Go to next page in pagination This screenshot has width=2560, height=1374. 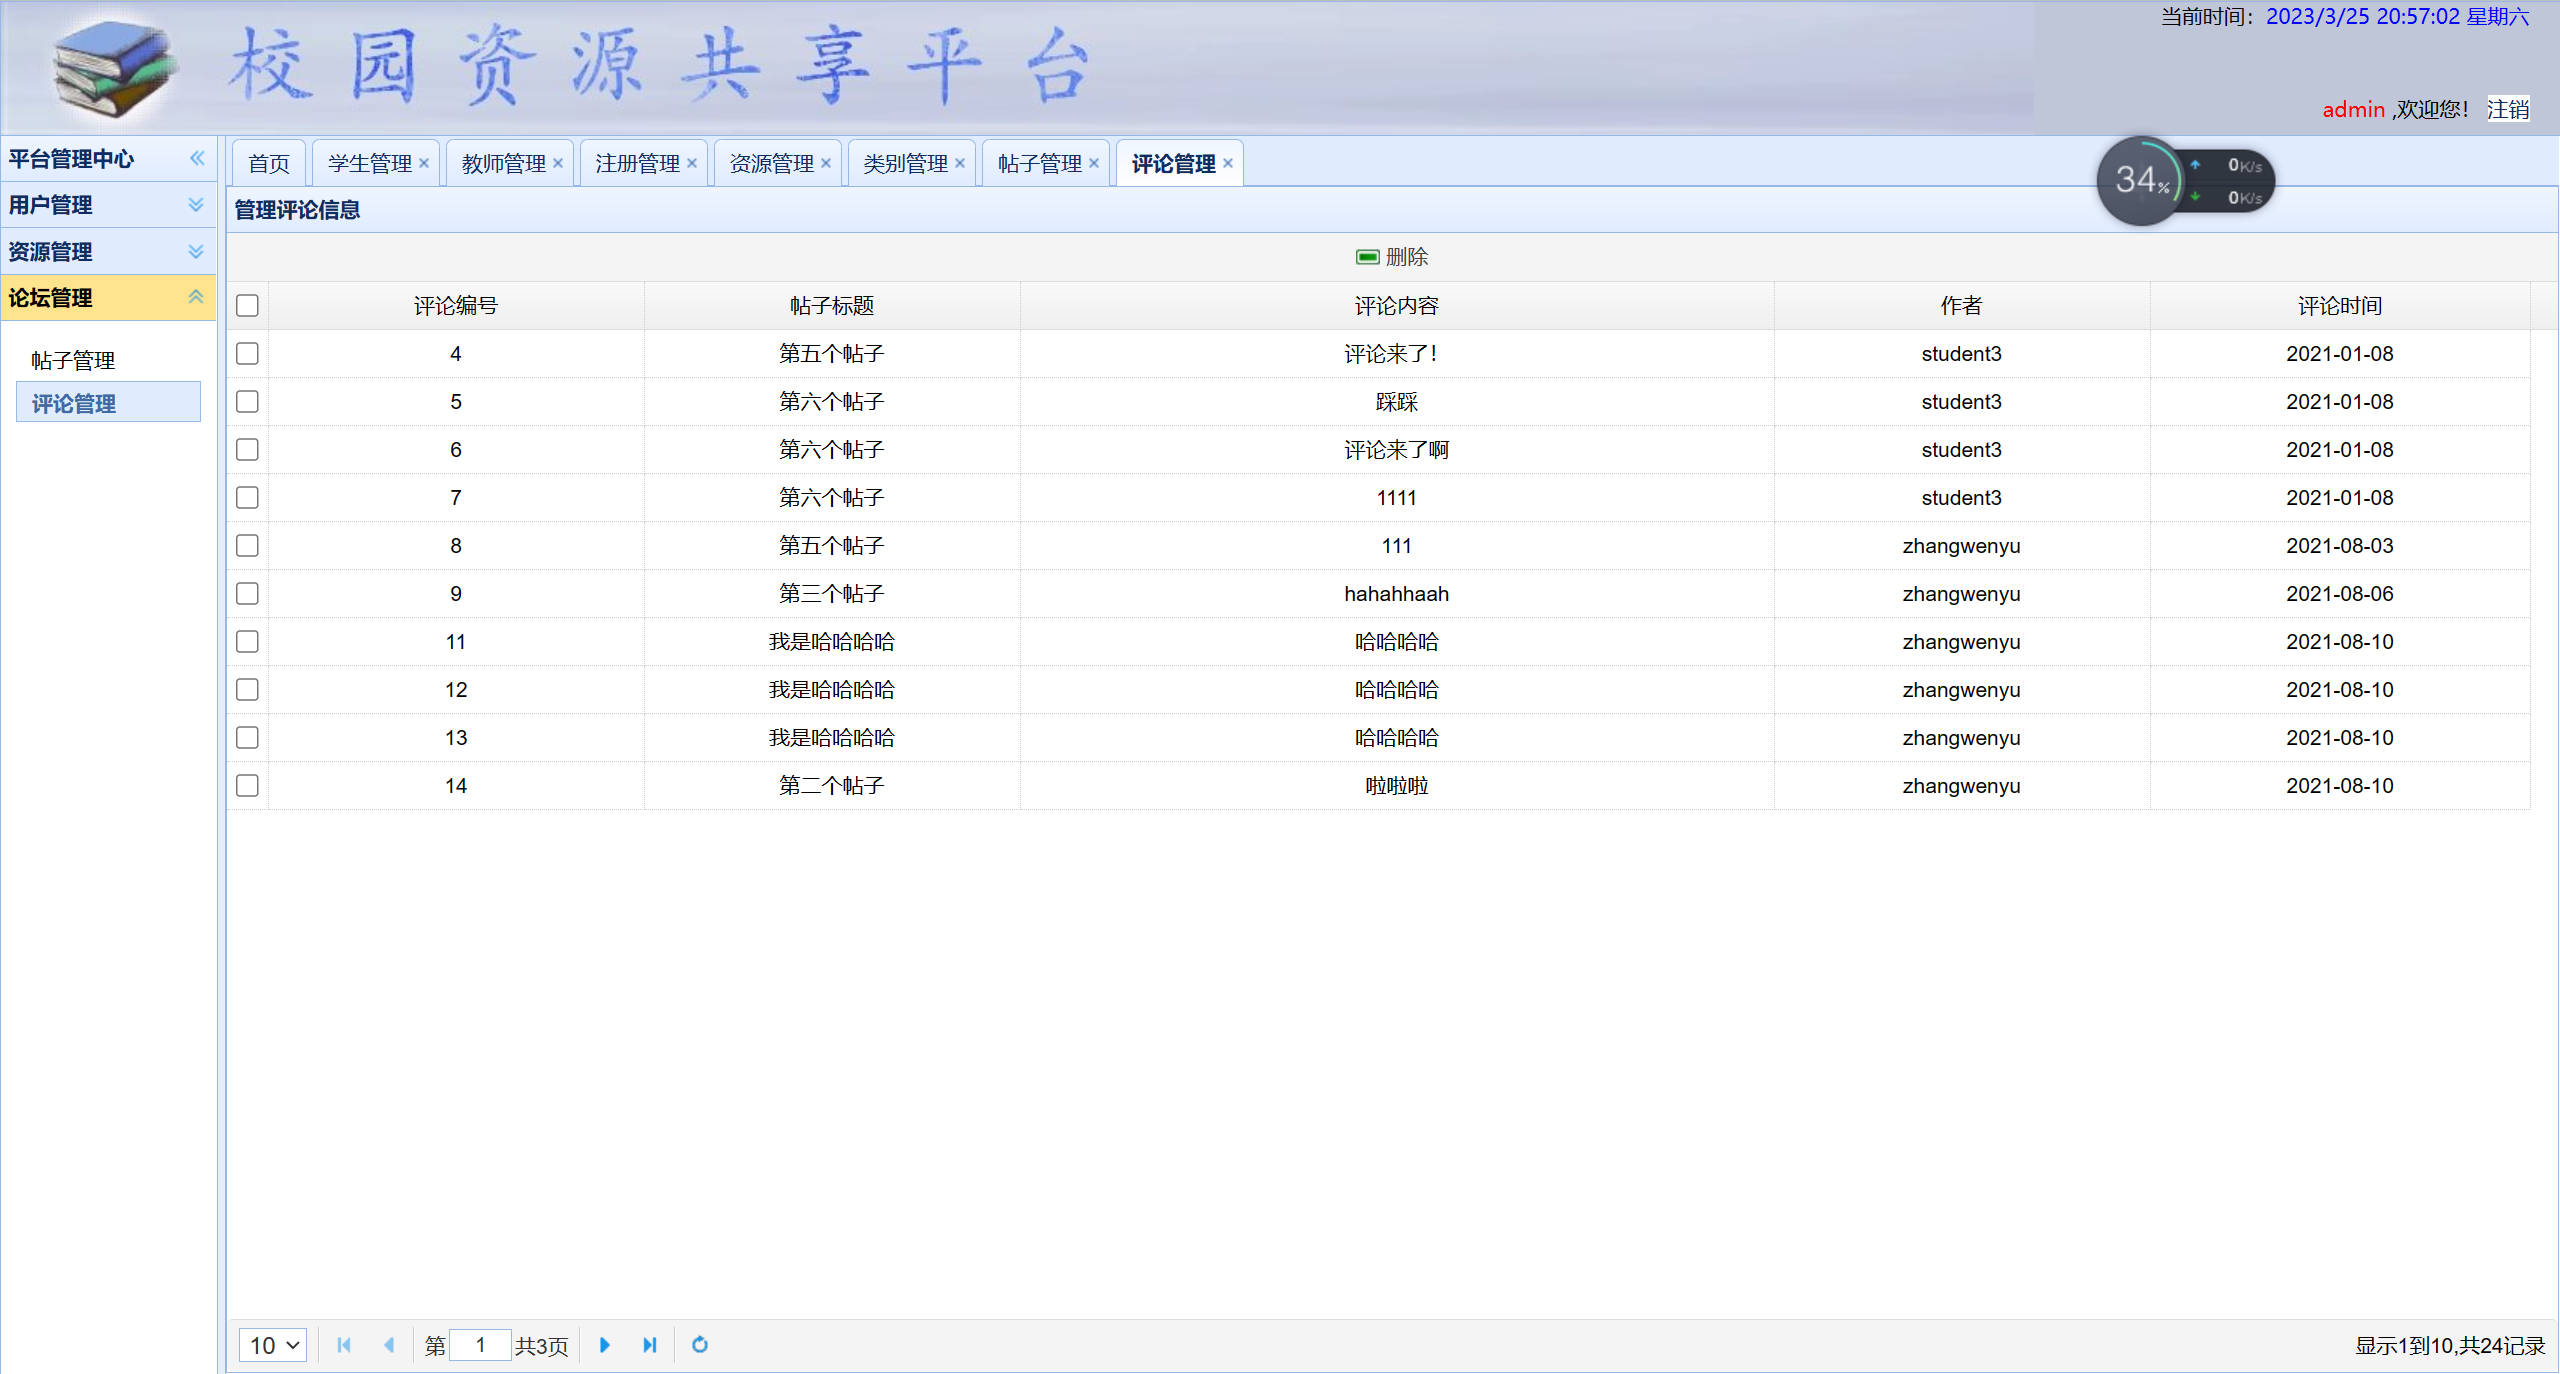point(604,1345)
